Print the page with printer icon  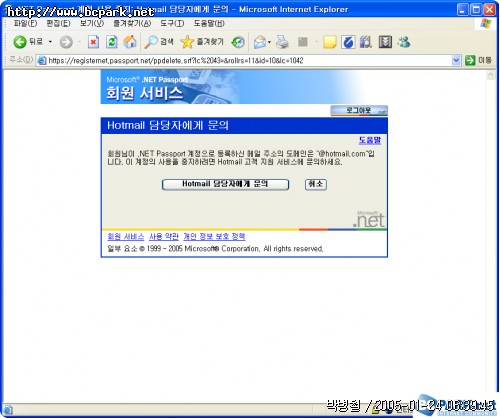click(x=282, y=42)
